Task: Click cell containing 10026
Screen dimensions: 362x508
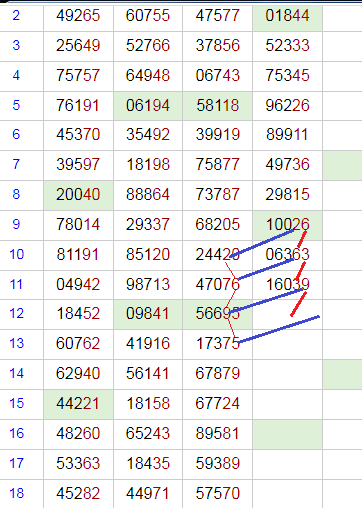Action: 287,225
